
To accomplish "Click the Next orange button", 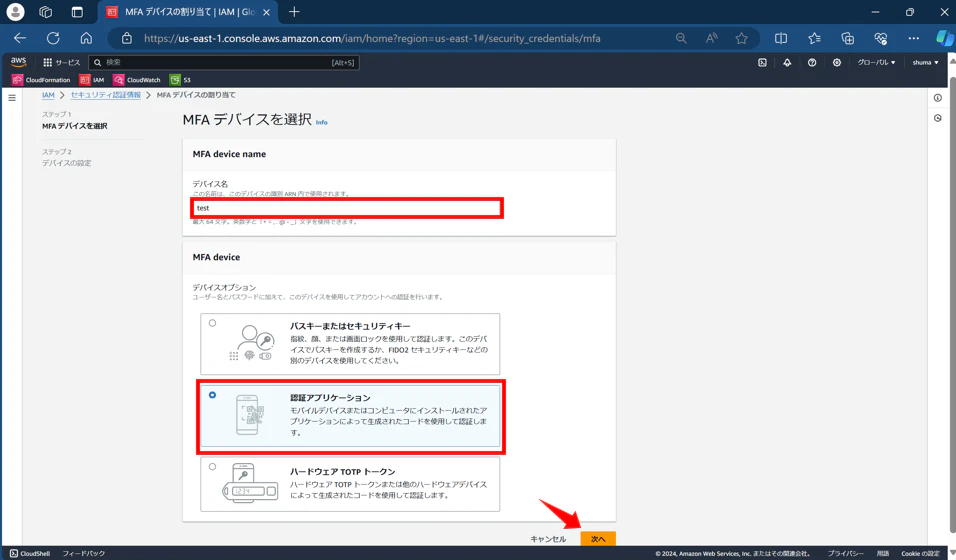I will [598, 539].
